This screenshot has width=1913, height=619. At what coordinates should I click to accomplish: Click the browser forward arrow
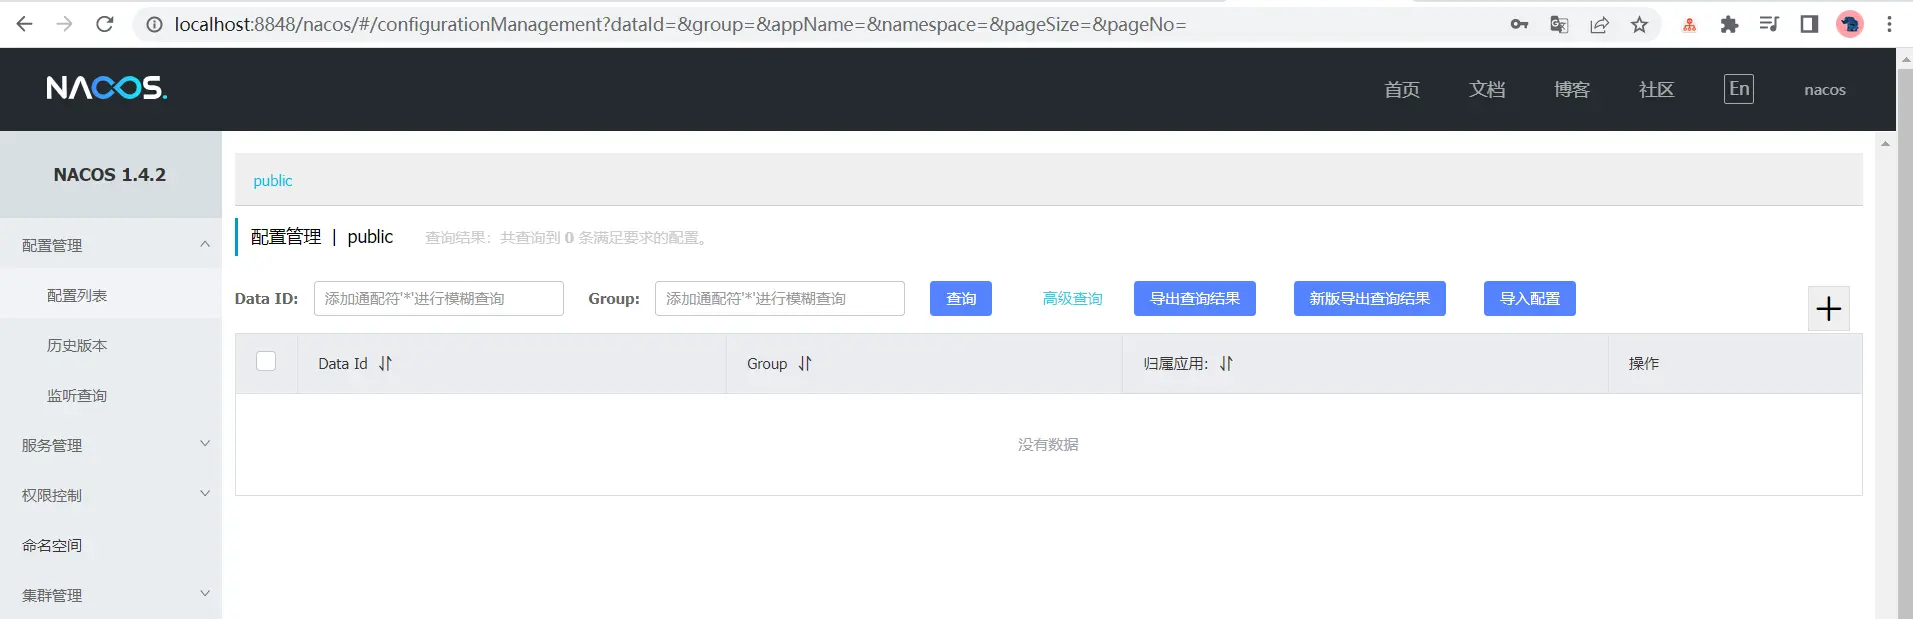[x=64, y=24]
